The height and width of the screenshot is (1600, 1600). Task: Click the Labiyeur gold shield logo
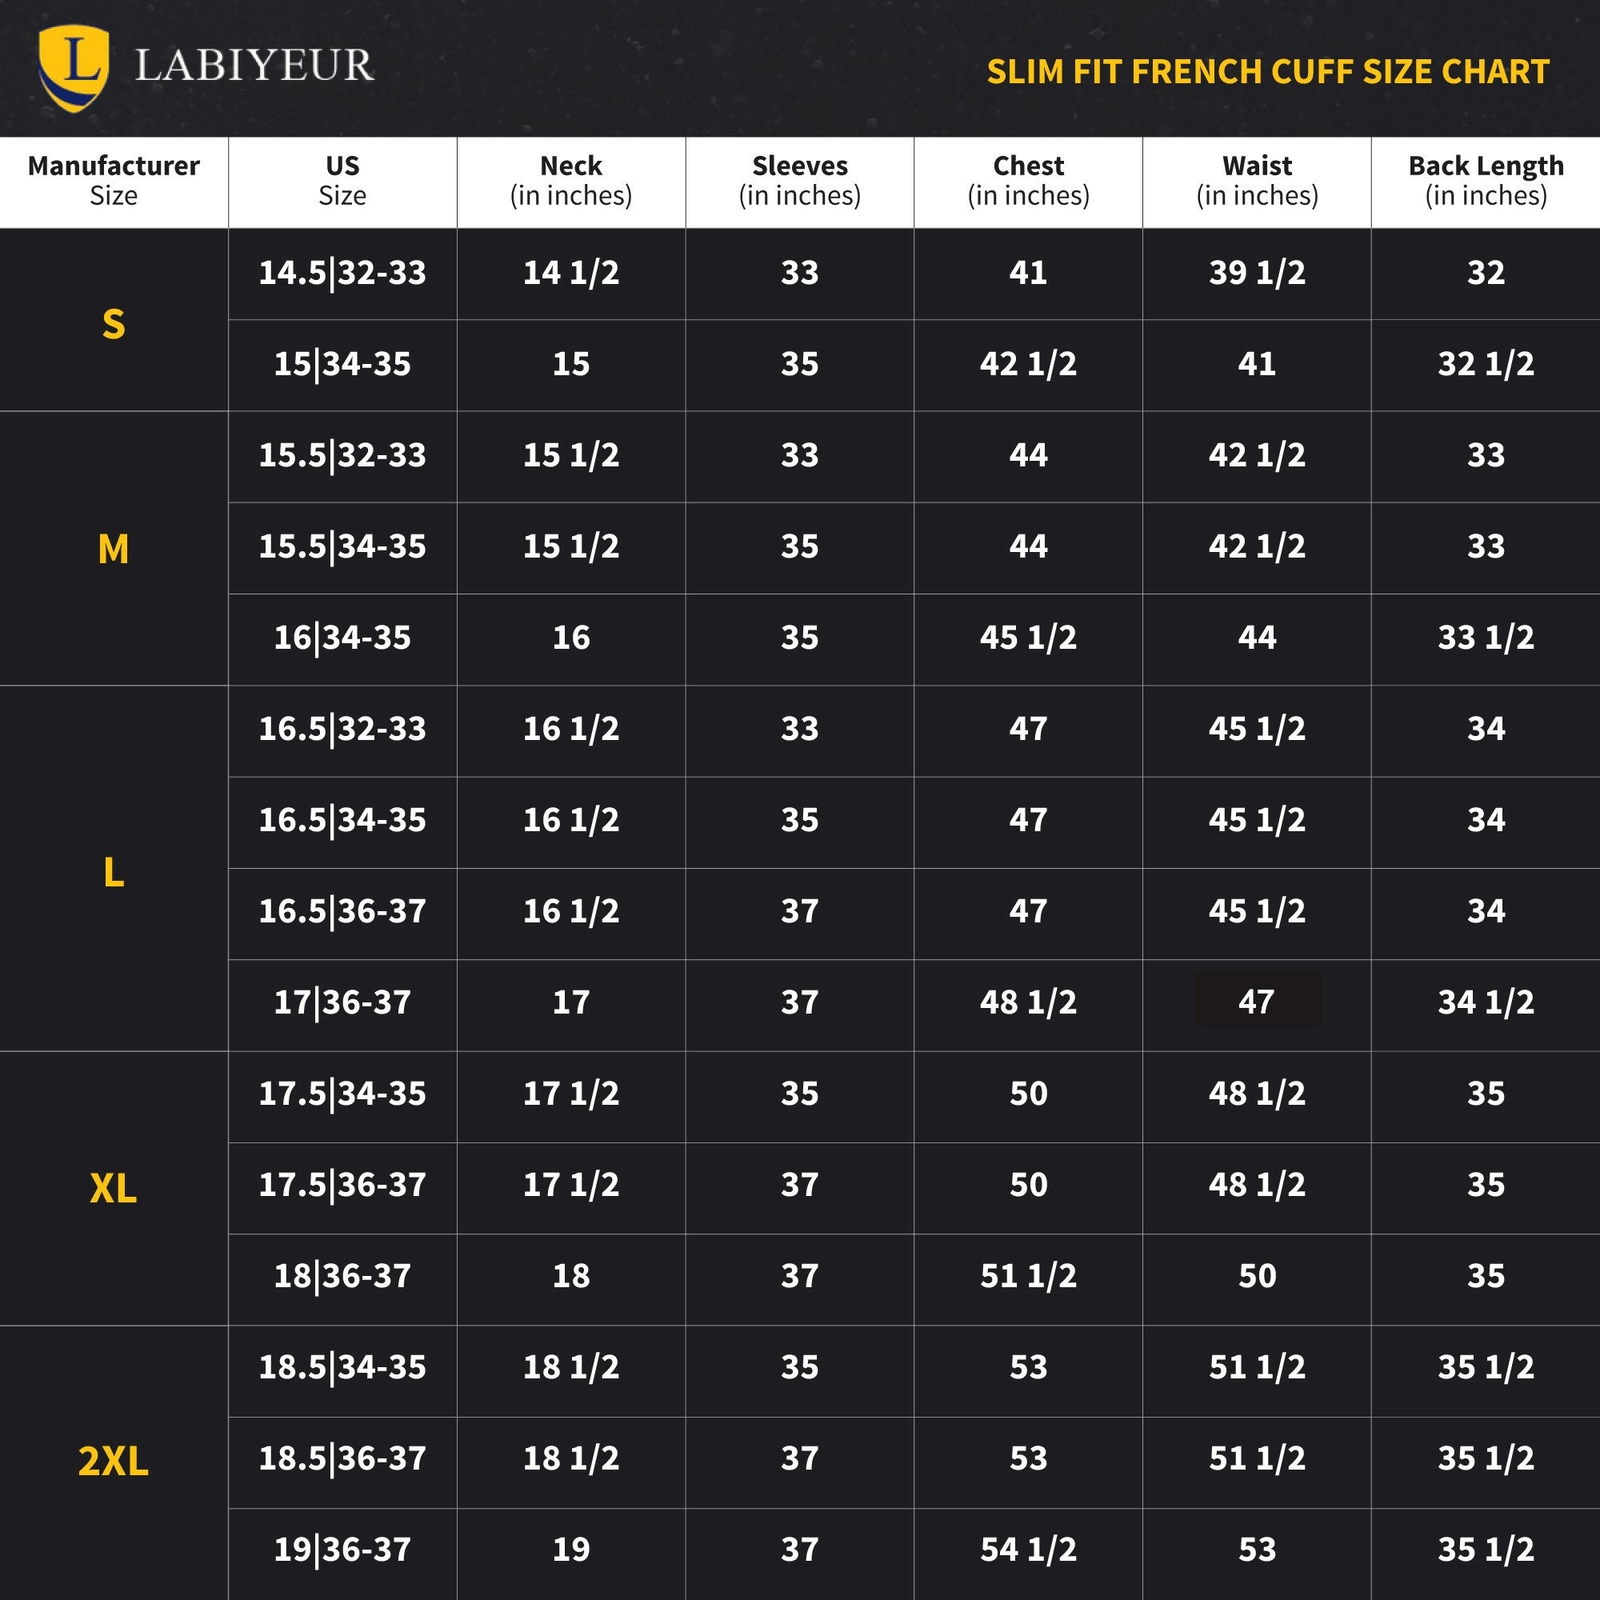click(74, 66)
